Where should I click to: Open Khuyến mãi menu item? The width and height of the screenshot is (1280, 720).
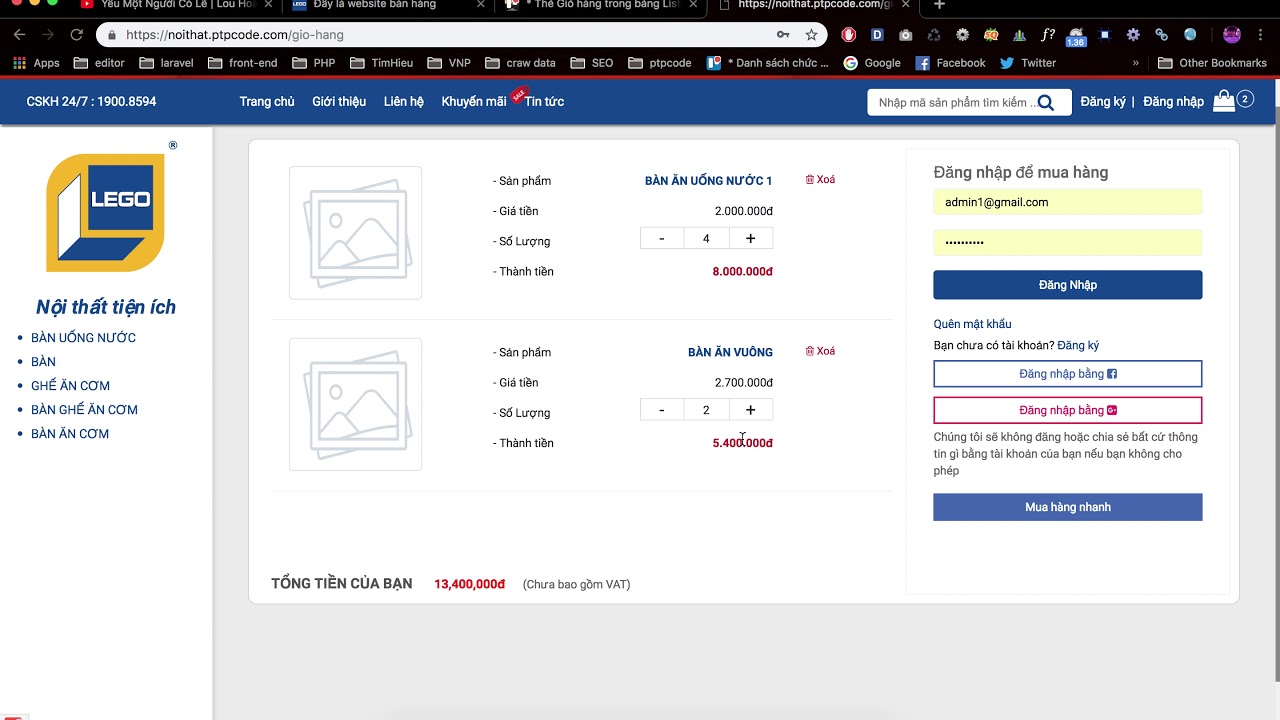[x=474, y=102]
